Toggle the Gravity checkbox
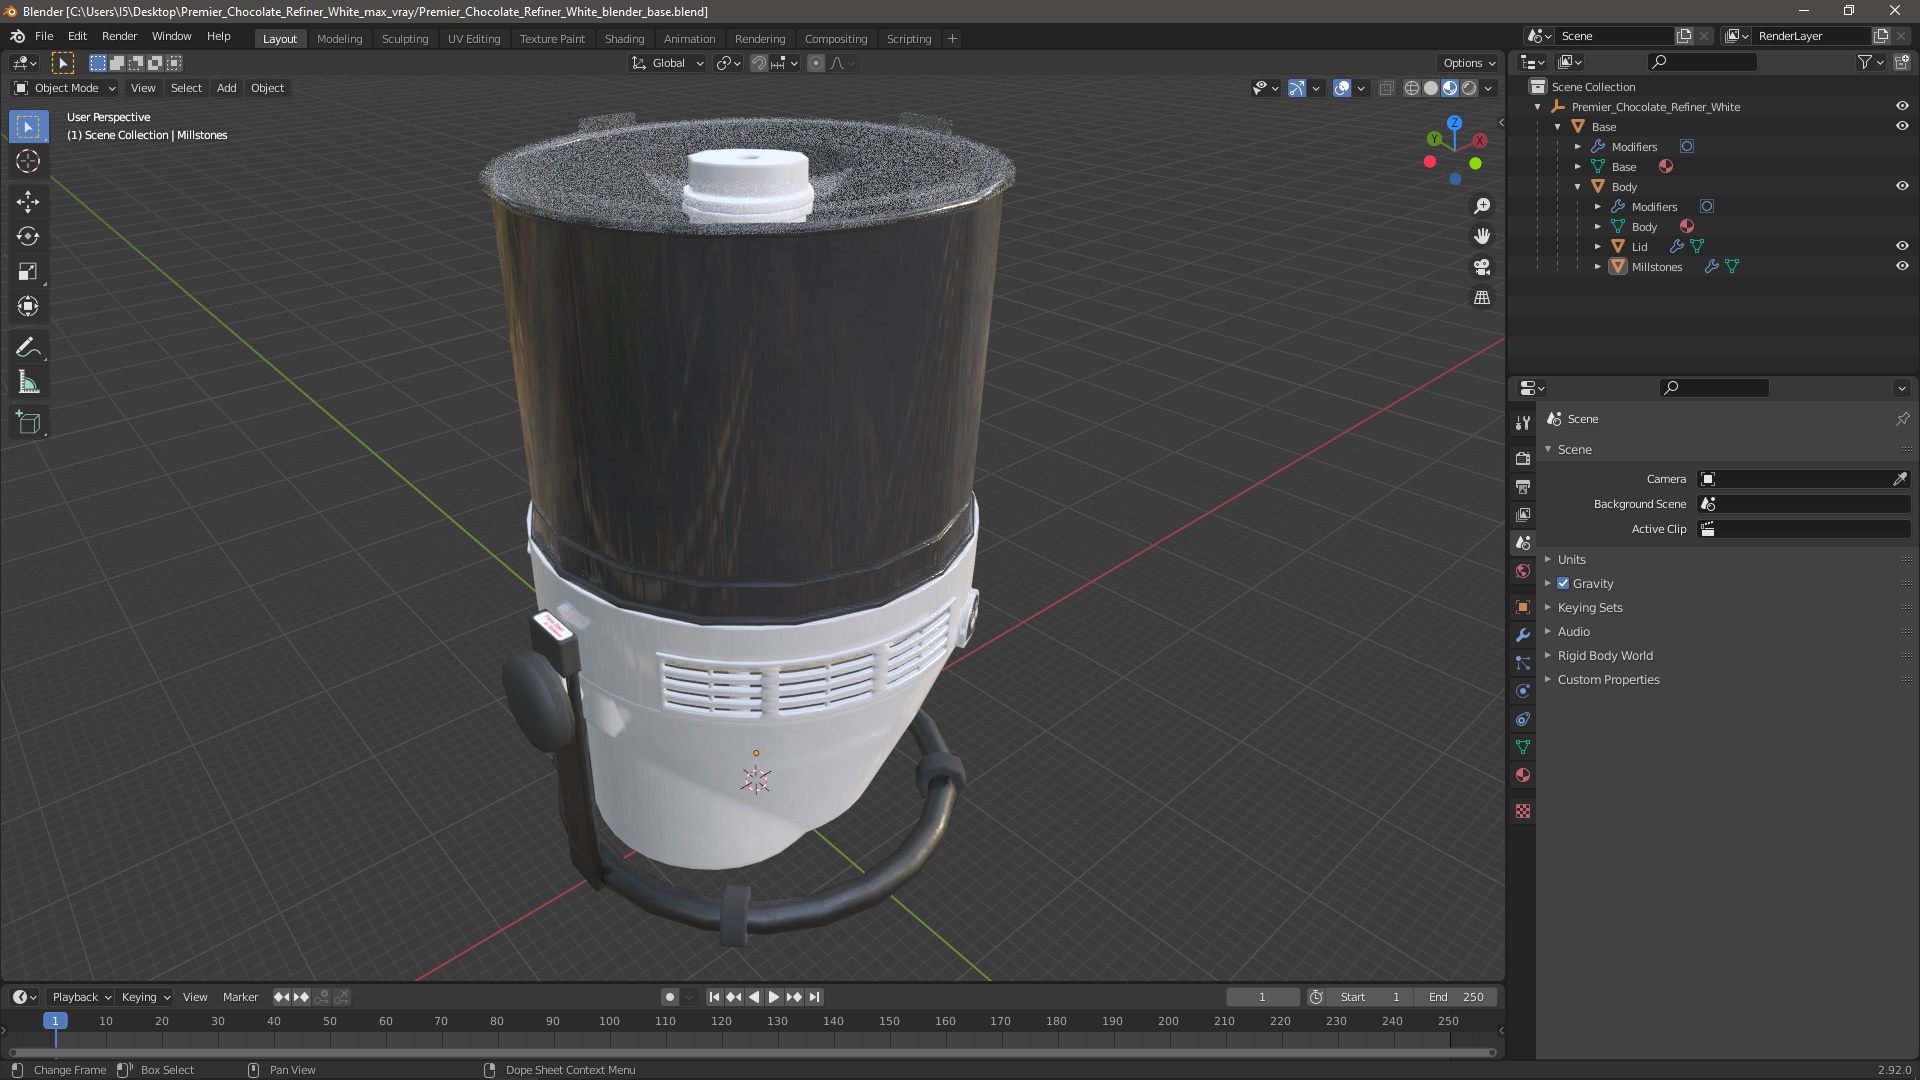 click(x=1563, y=583)
